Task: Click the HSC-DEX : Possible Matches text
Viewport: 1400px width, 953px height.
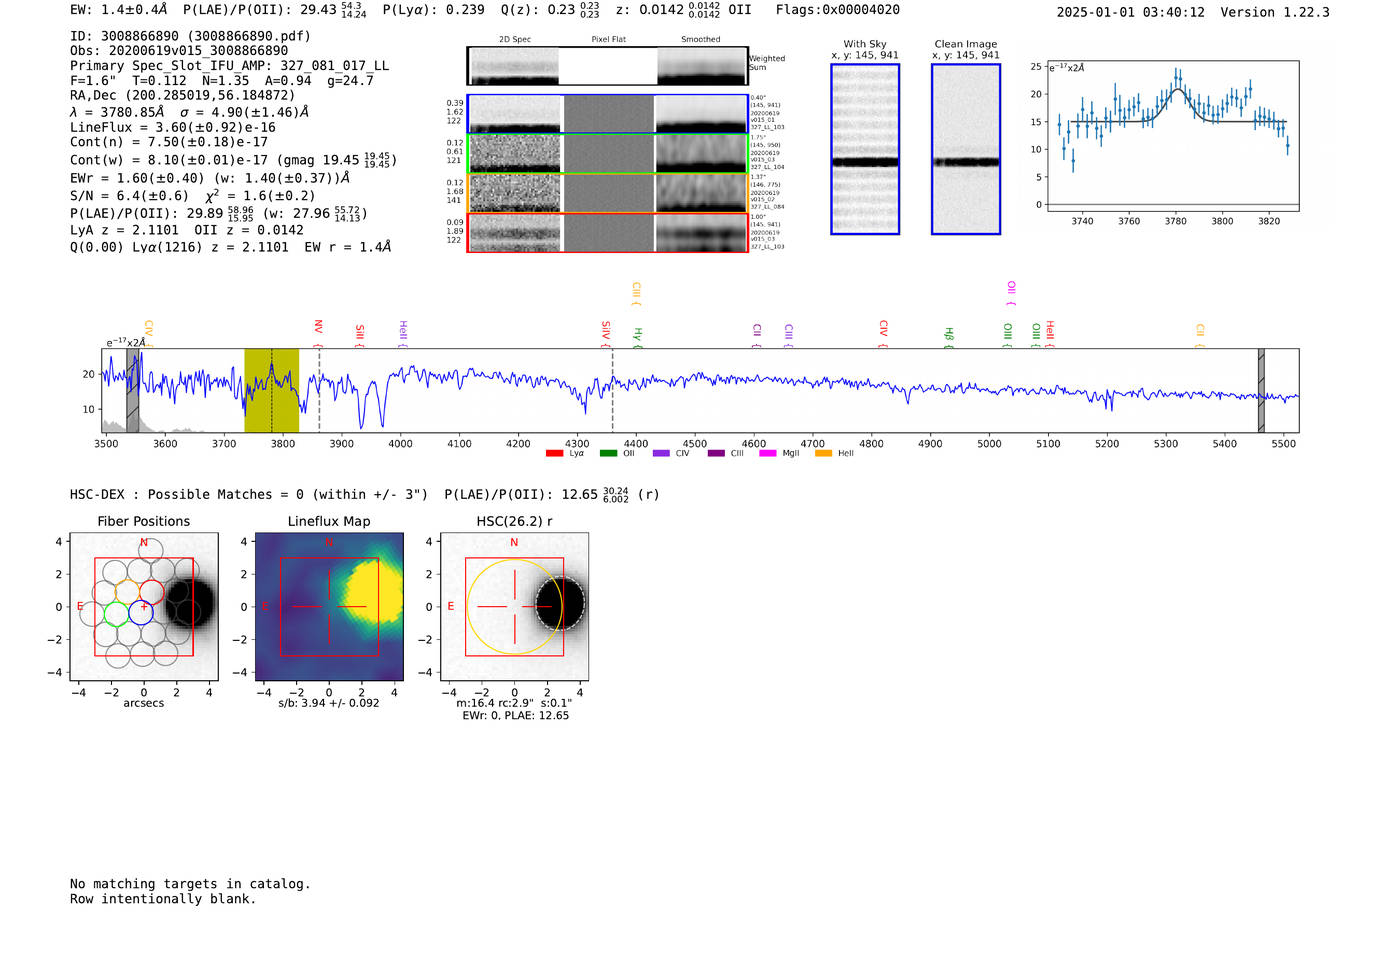Action: (364, 494)
